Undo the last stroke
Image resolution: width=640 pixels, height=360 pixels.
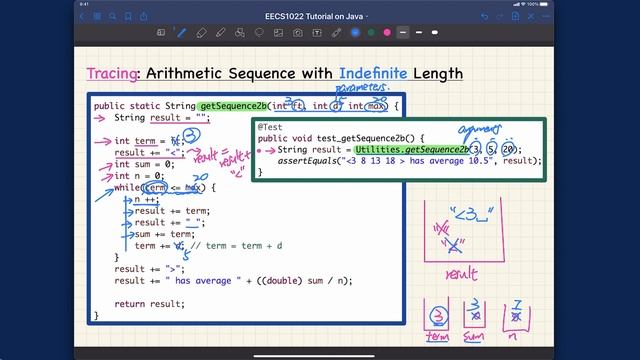tap(484, 17)
